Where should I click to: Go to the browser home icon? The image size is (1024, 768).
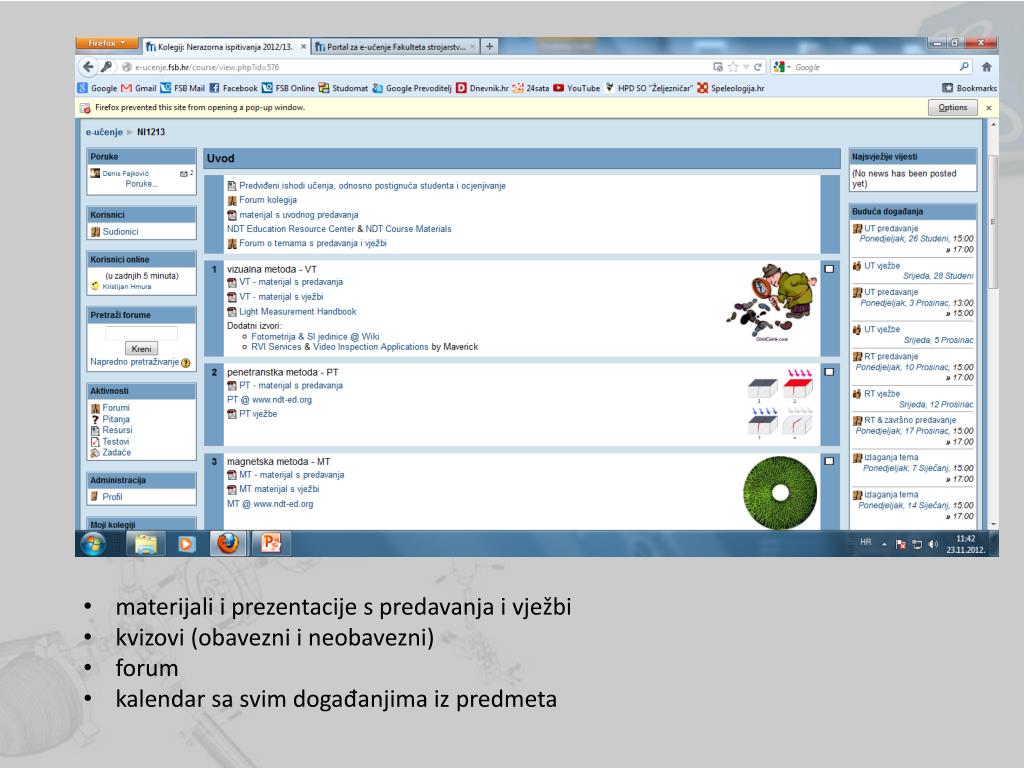(x=987, y=67)
